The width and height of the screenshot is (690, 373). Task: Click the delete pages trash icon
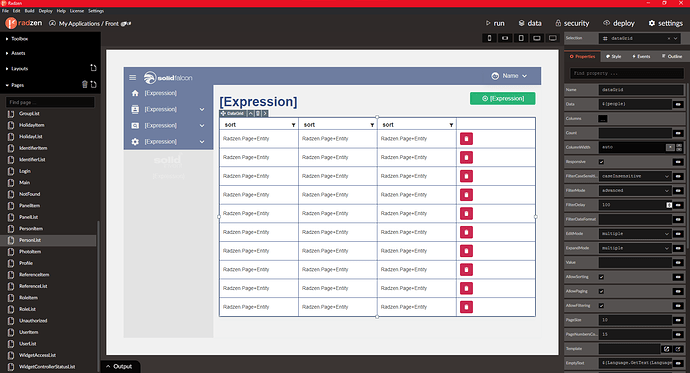(84, 84)
